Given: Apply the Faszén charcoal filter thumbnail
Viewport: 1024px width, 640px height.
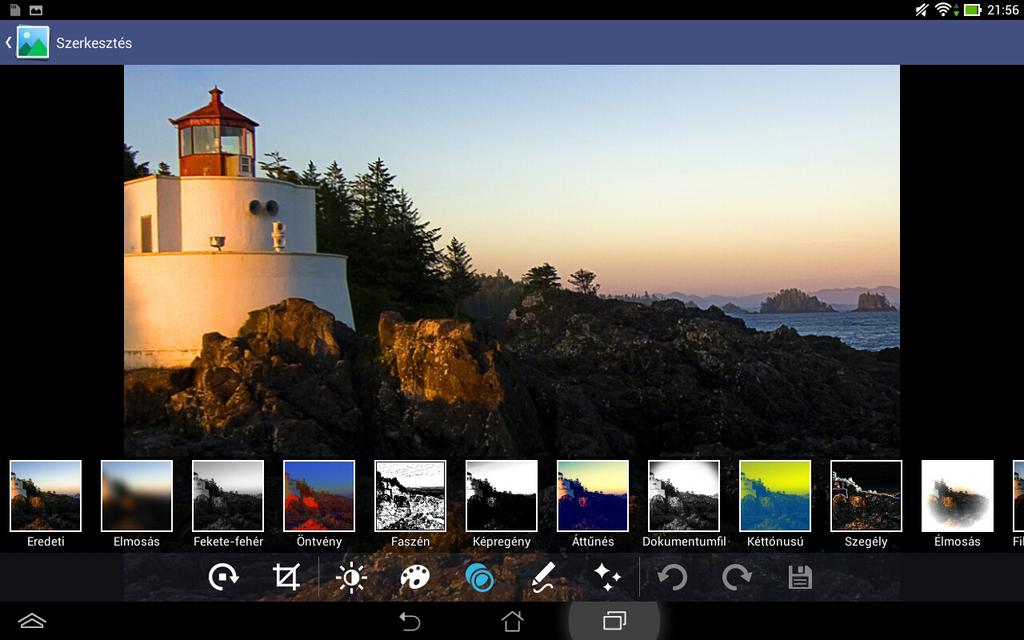Looking at the screenshot, I should pos(410,496).
